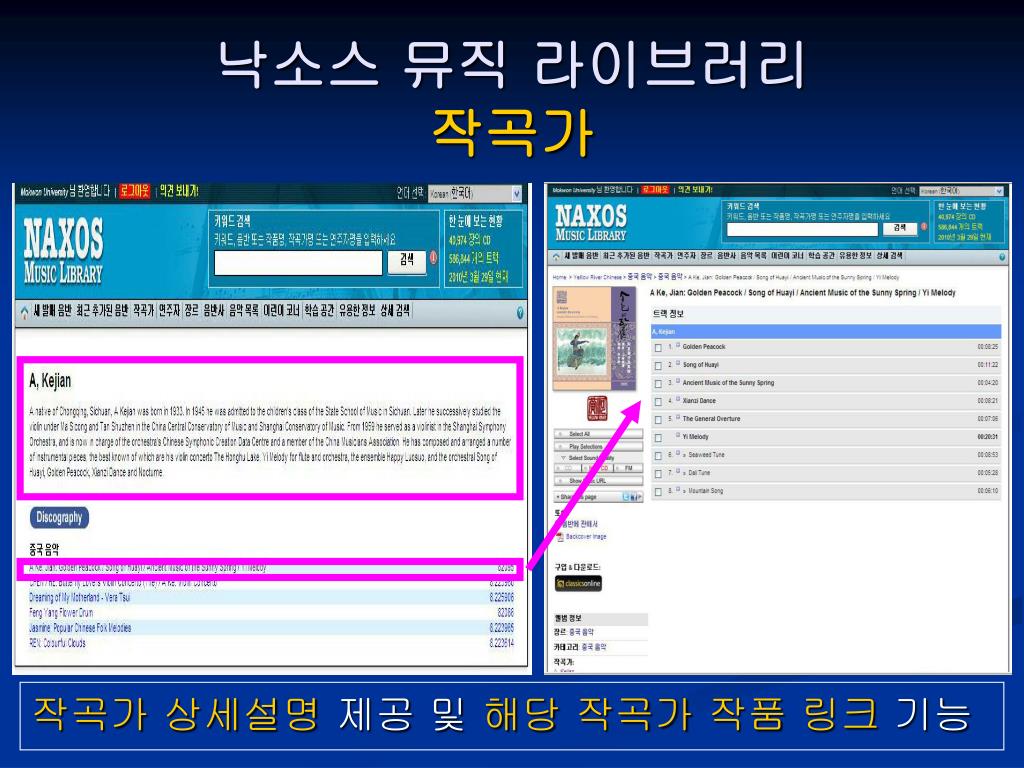Open 새 발매 음반 in right page nav bar

pyautogui.click(x=581, y=256)
